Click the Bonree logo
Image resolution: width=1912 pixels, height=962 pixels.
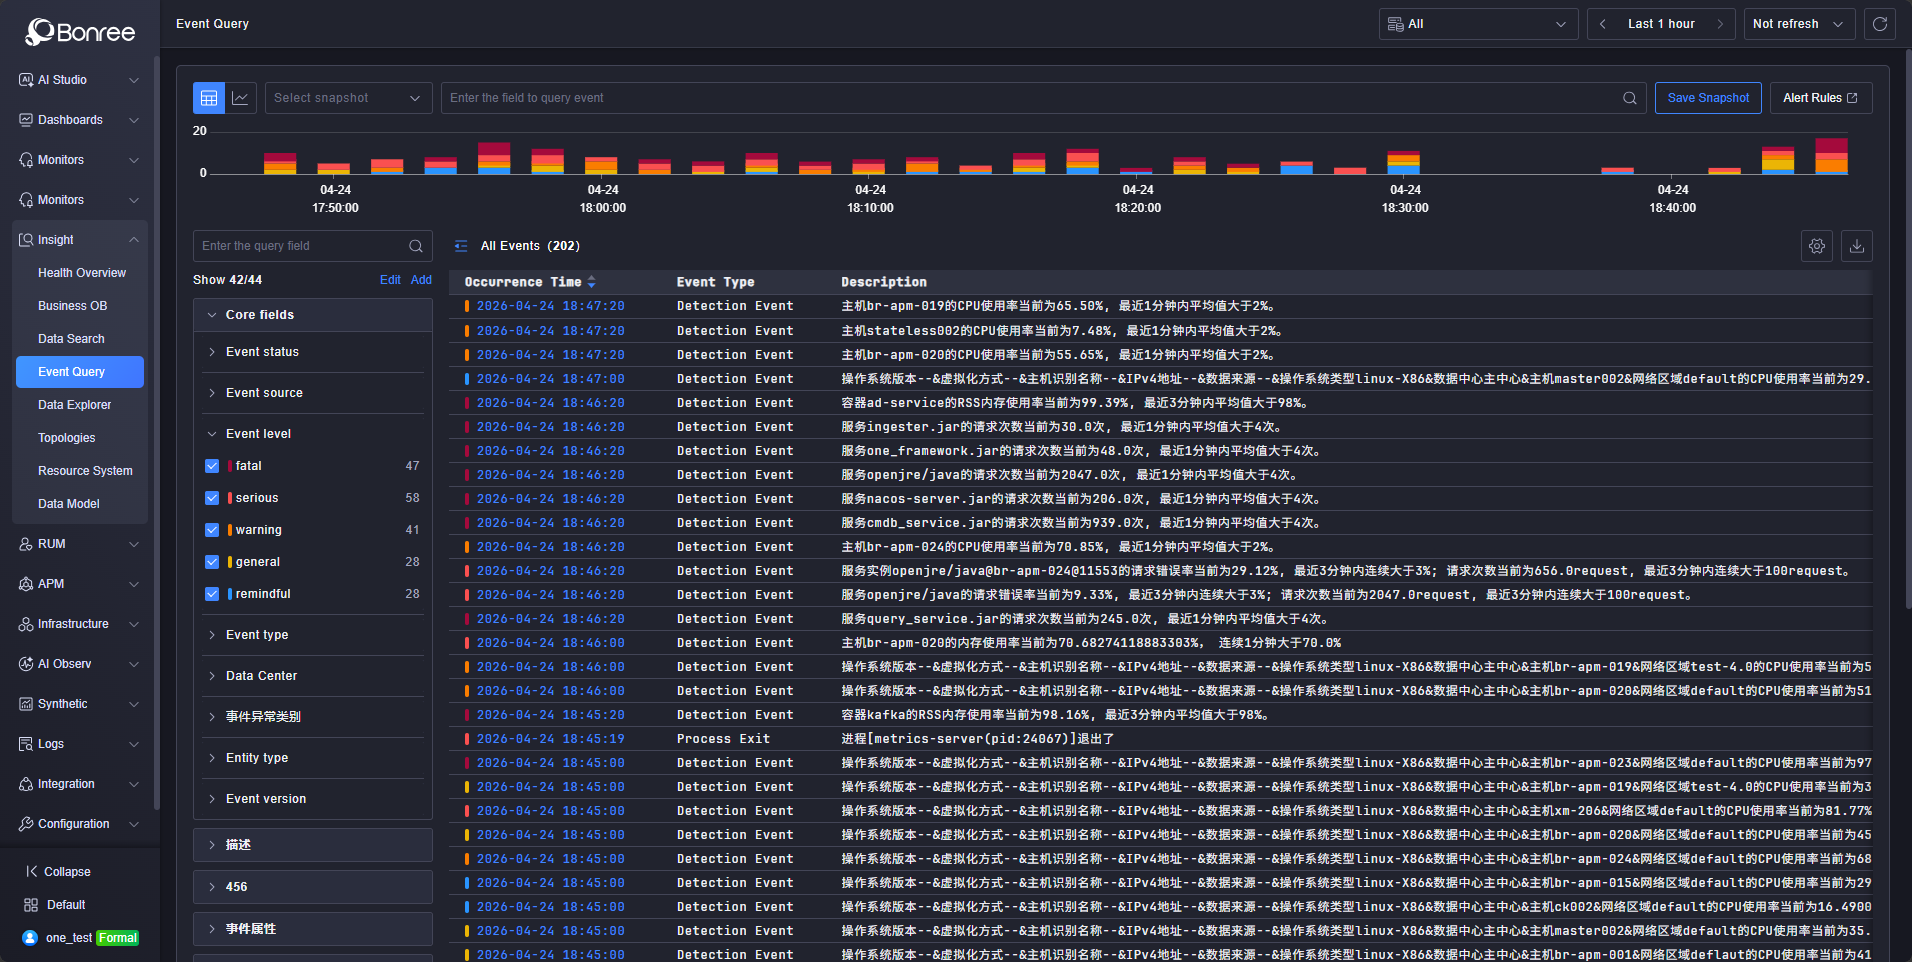[80, 32]
